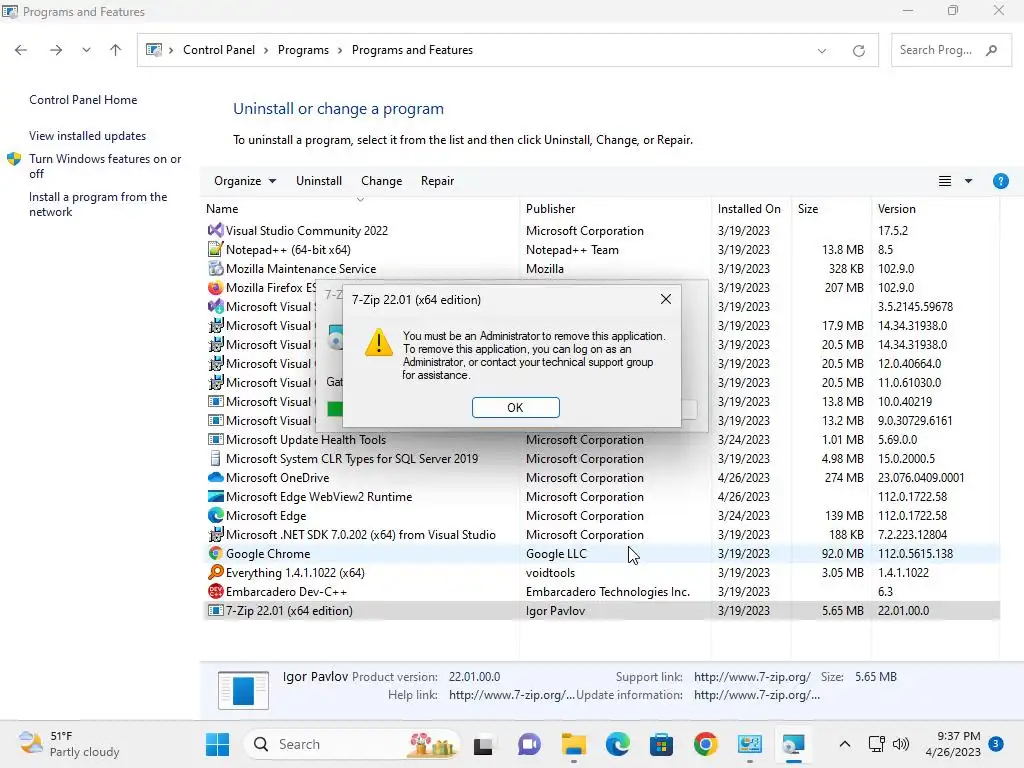Click the Notepad++ program icon
Image resolution: width=1024 pixels, height=768 pixels.
point(215,249)
